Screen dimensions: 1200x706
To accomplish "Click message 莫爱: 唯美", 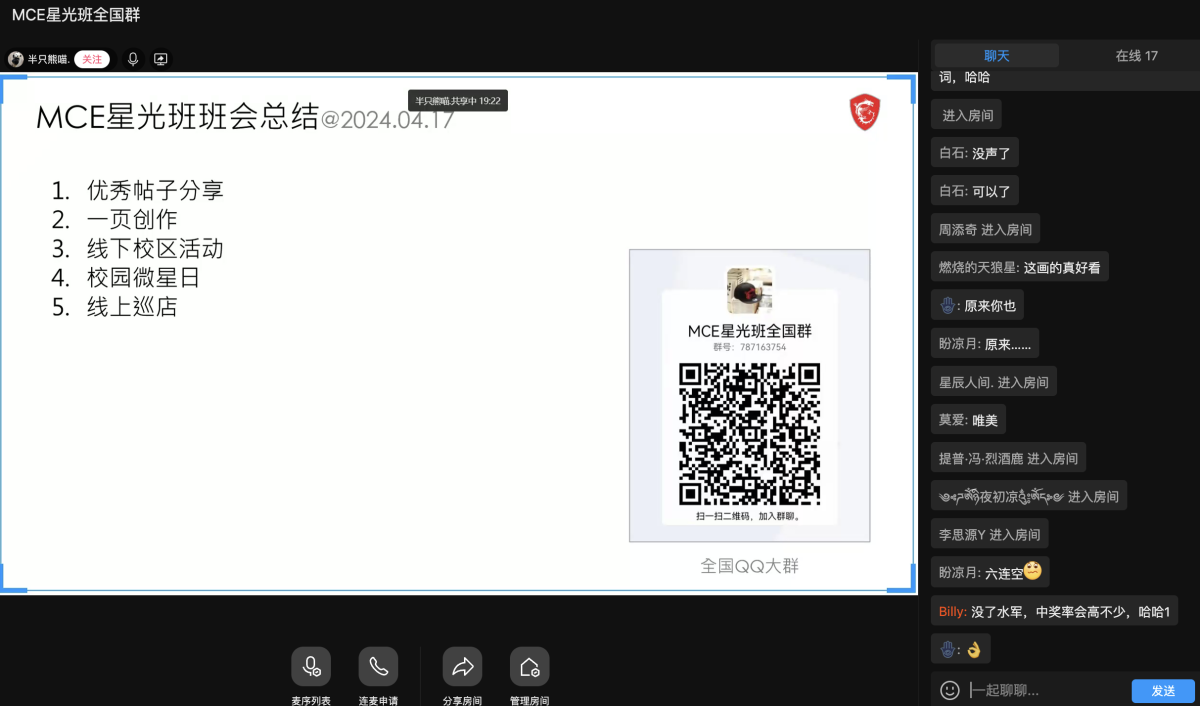I will [967, 420].
